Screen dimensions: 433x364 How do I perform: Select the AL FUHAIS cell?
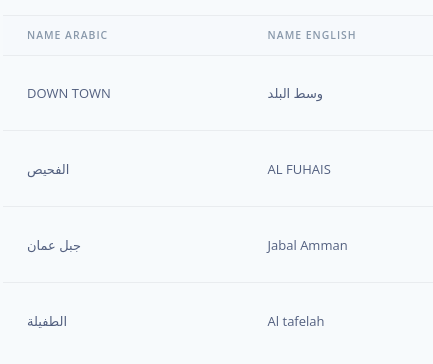point(299,170)
